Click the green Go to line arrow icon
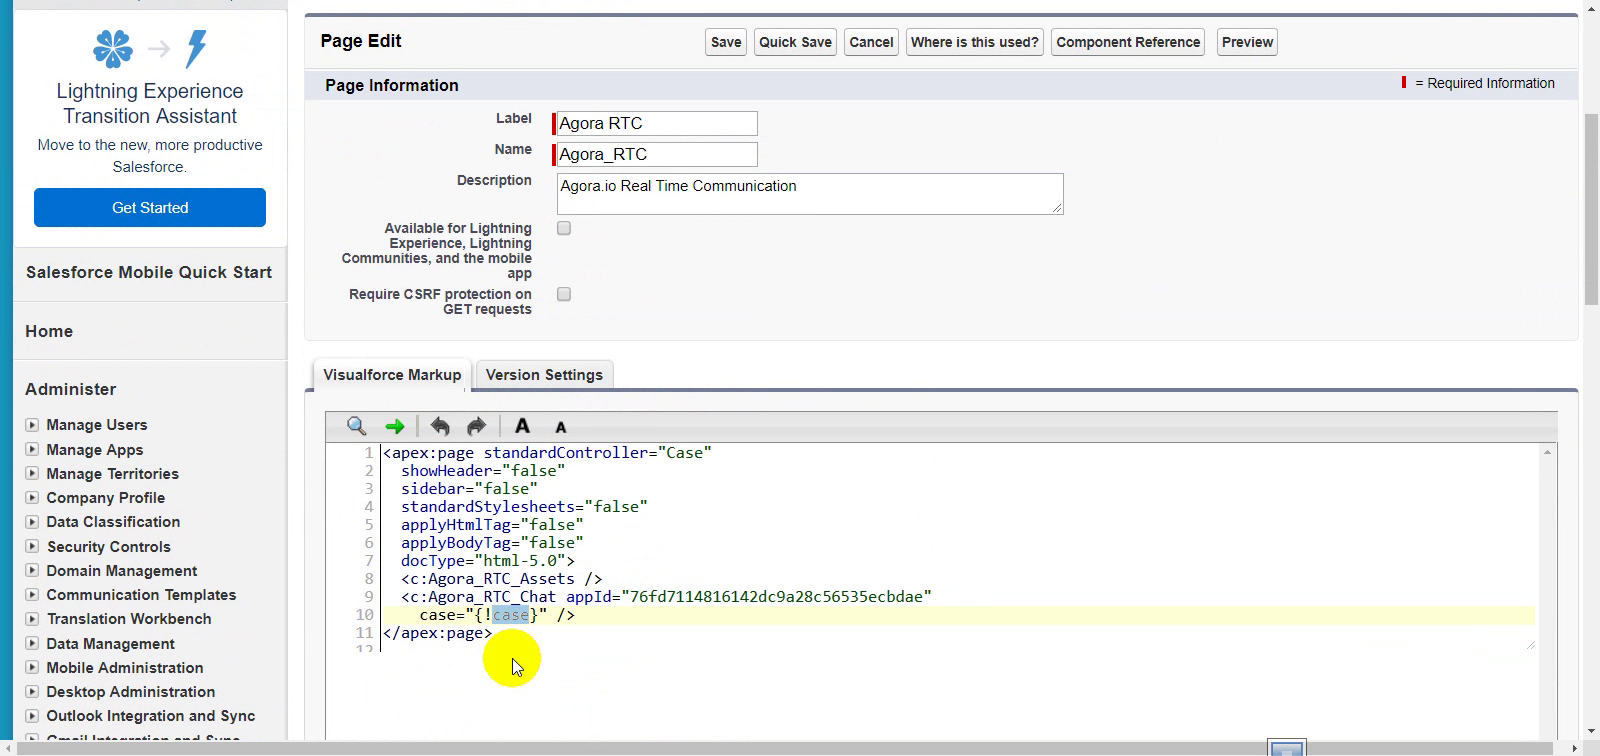Image resolution: width=1600 pixels, height=756 pixels. [x=395, y=427]
